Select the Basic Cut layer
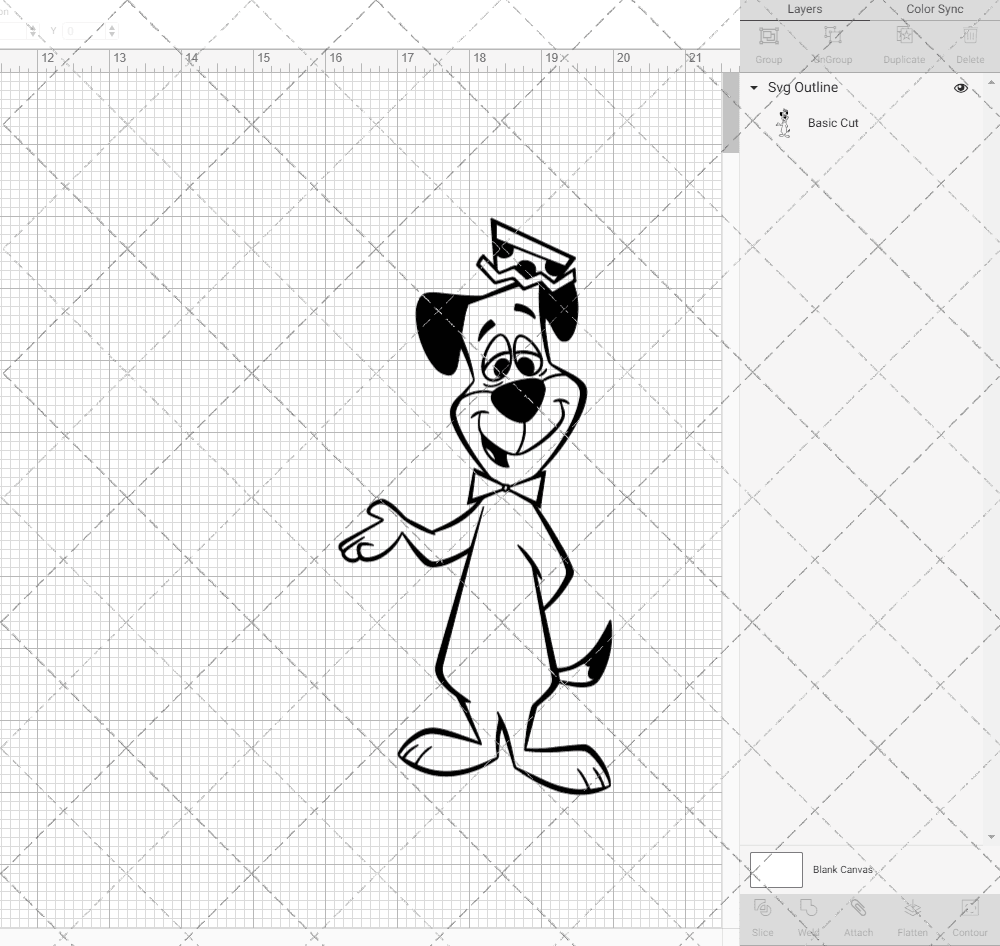This screenshot has width=1000, height=946. (x=833, y=122)
